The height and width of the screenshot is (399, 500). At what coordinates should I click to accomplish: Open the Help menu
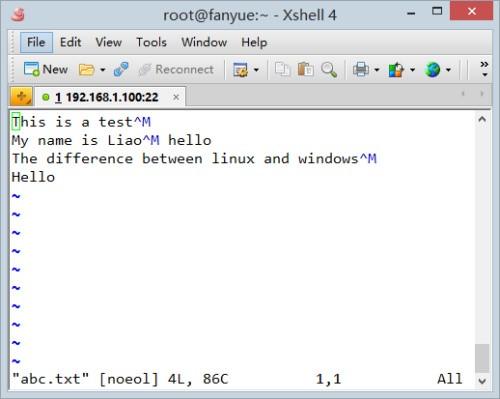tap(254, 42)
